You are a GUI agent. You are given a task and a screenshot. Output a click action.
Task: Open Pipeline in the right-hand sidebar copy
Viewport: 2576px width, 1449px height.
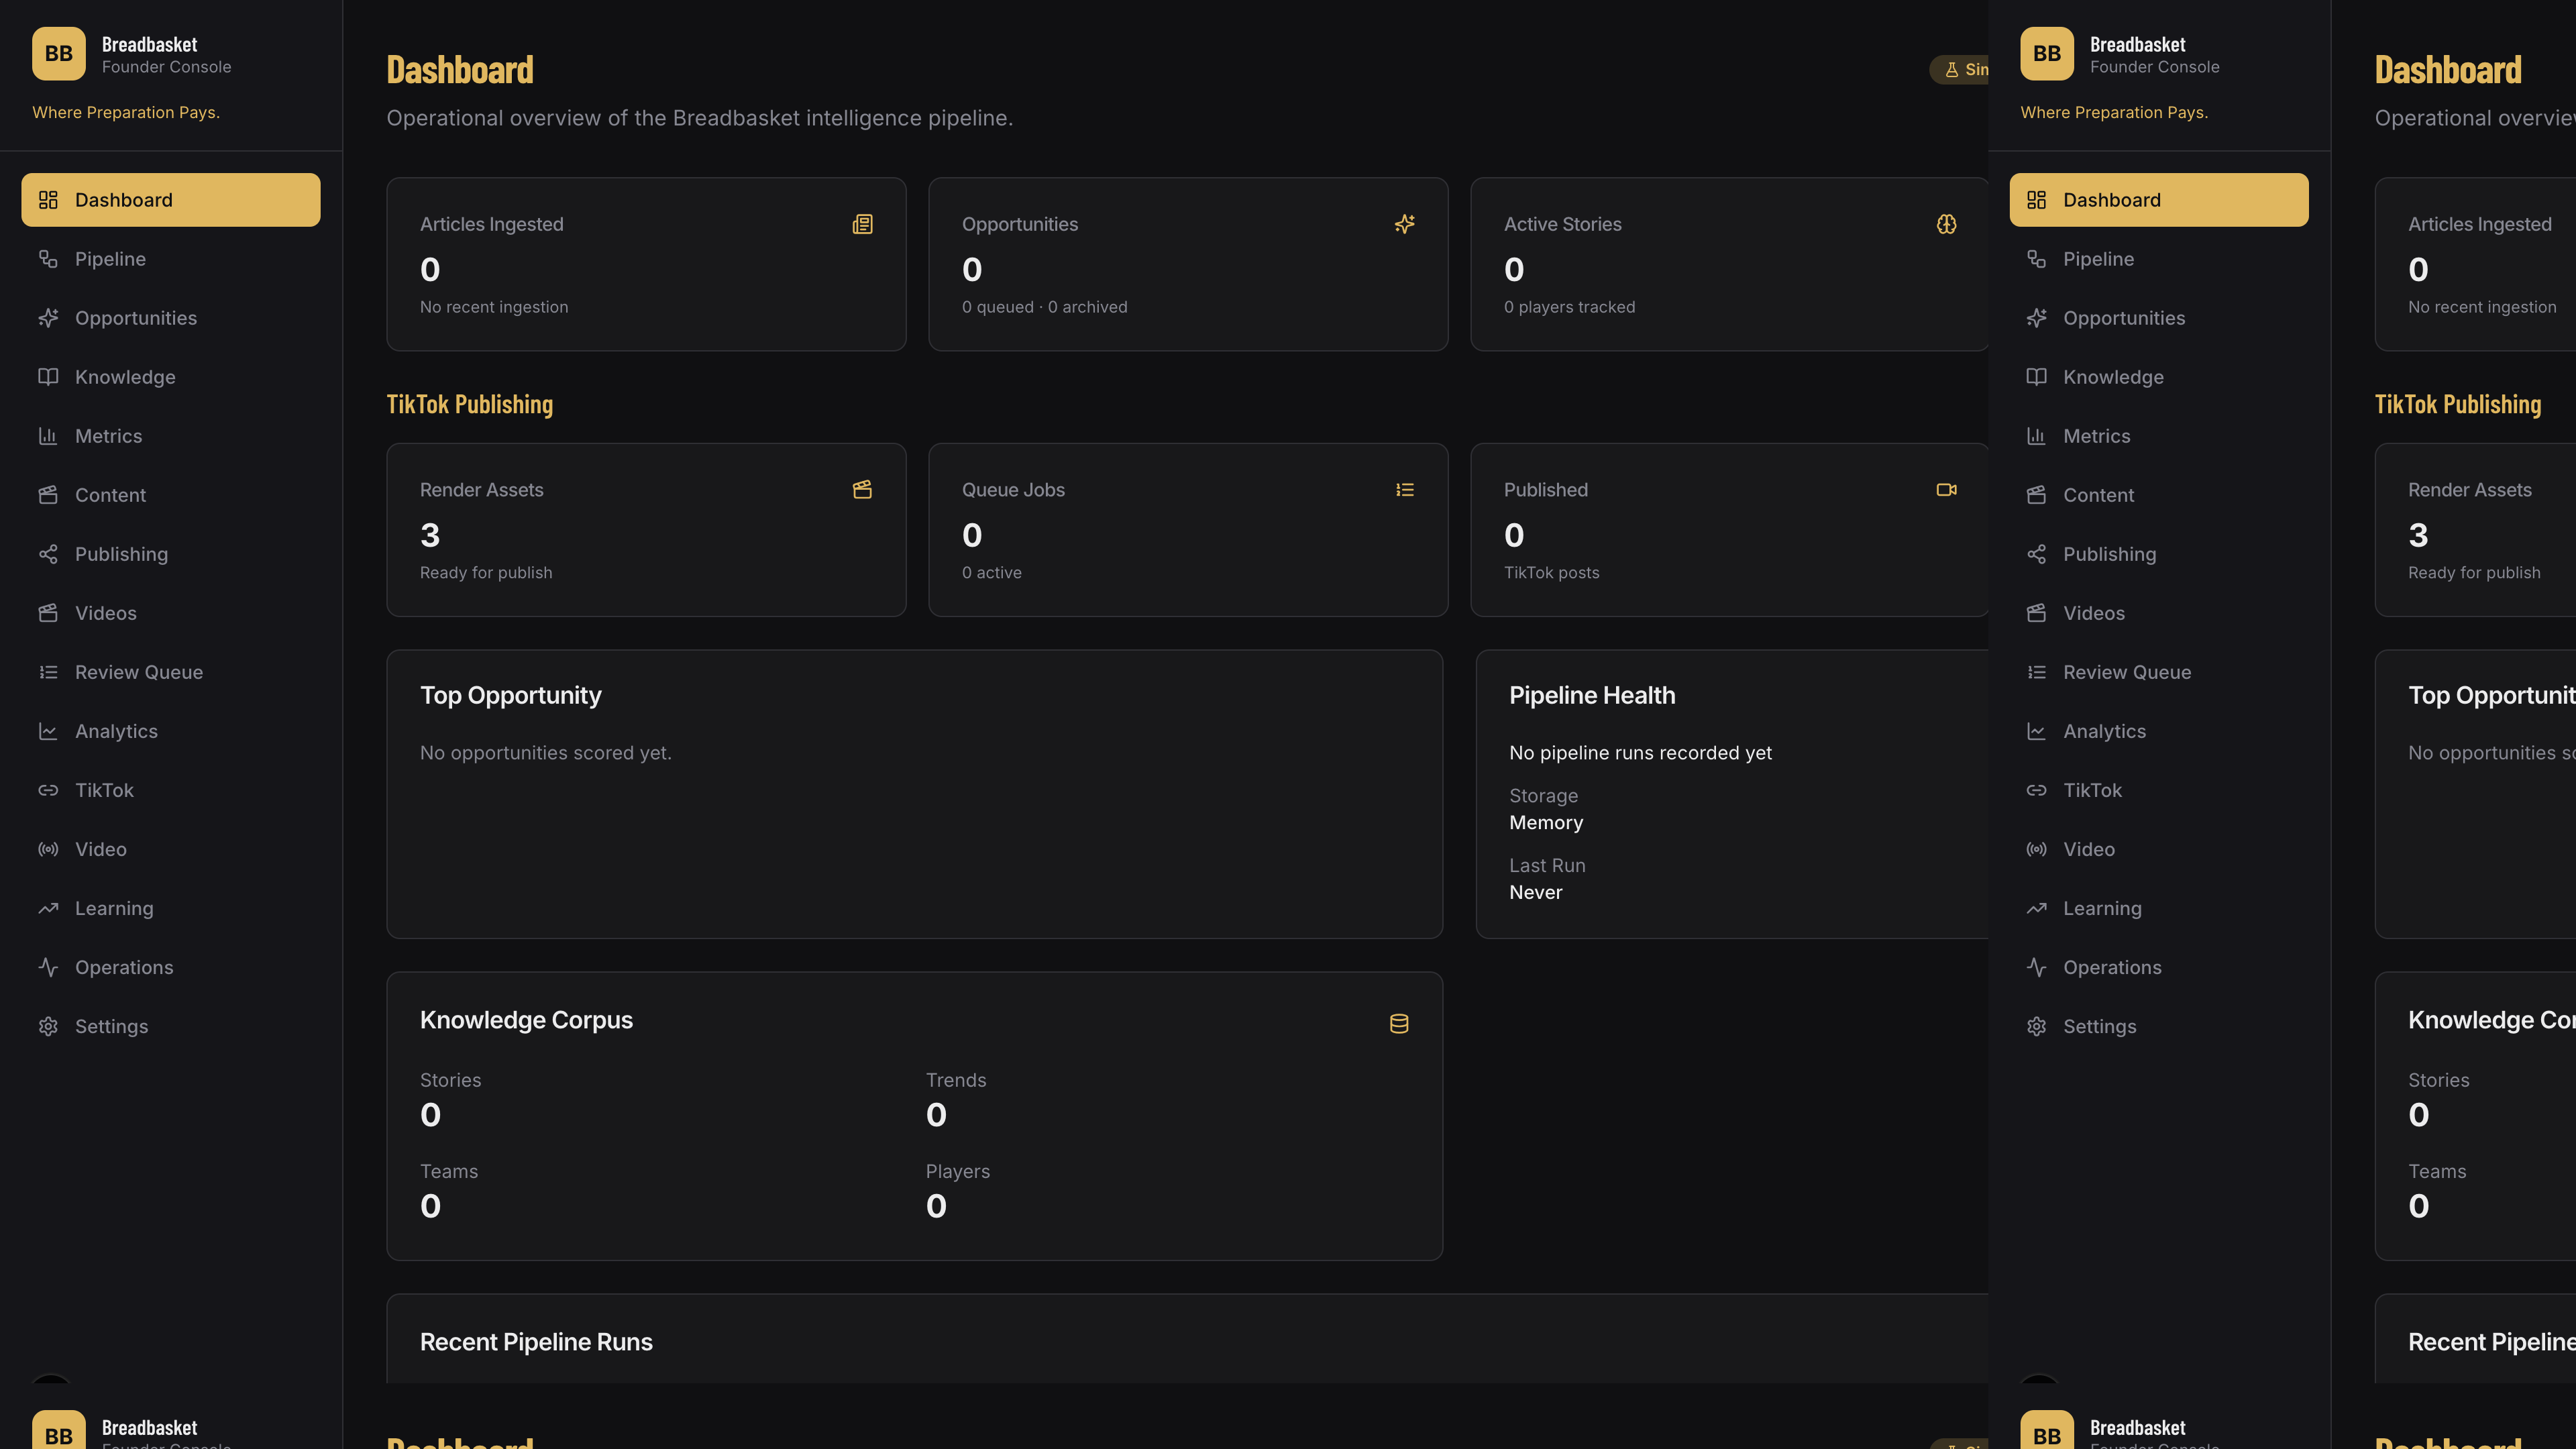[2159, 259]
